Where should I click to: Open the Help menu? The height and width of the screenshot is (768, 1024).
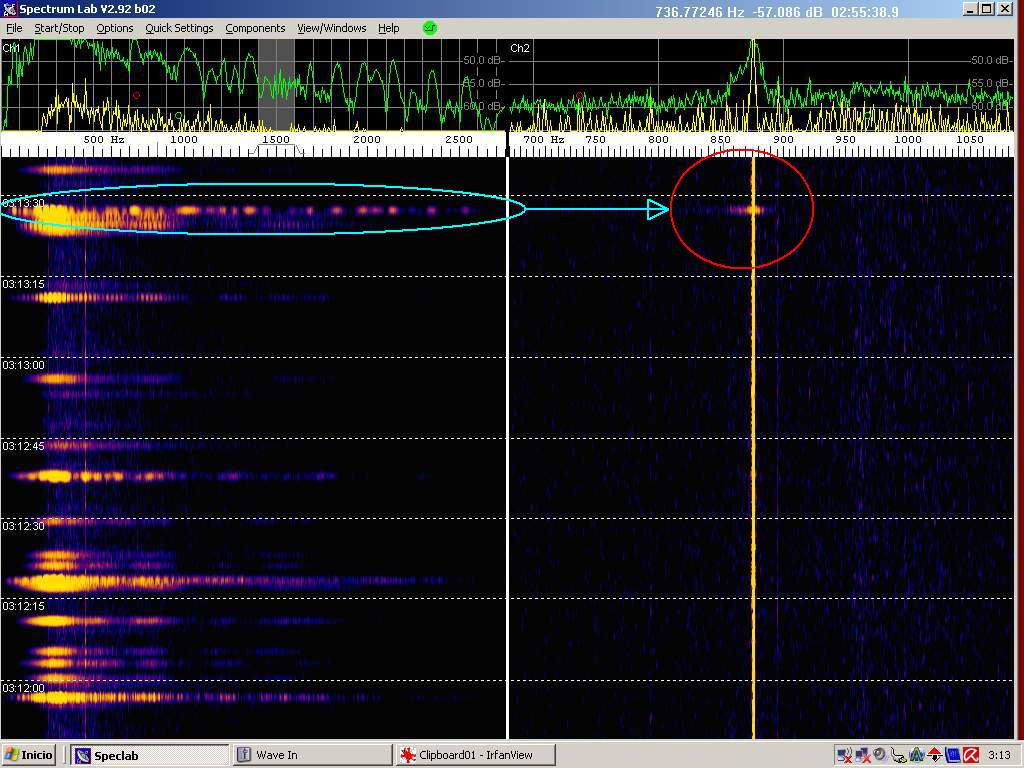(388, 28)
